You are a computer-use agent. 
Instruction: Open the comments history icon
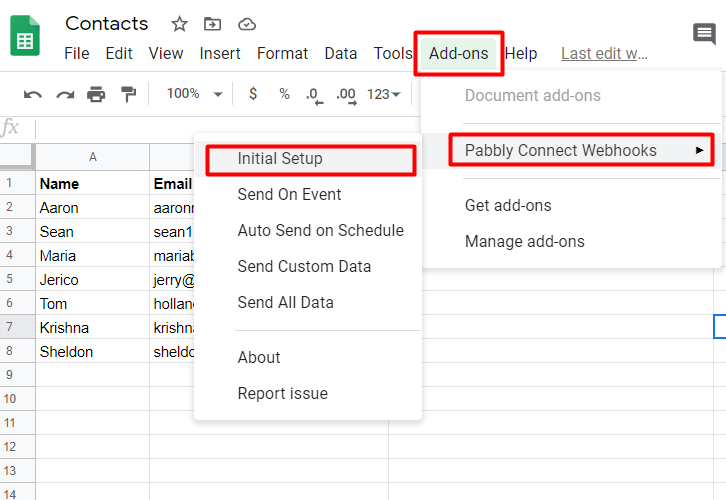coord(704,34)
